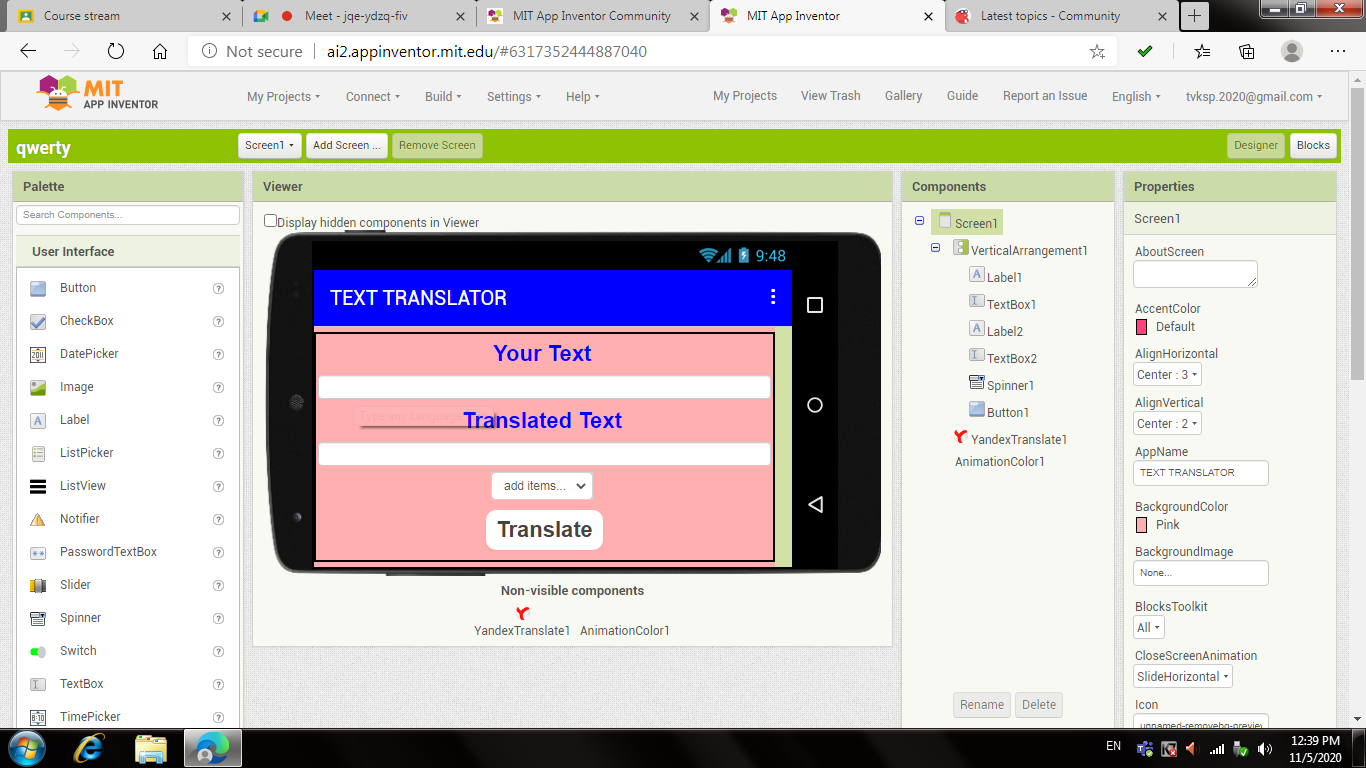This screenshot has height=768, width=1366.
Task: Enable Display hidden components in Viewer
Action: [269, 221]
